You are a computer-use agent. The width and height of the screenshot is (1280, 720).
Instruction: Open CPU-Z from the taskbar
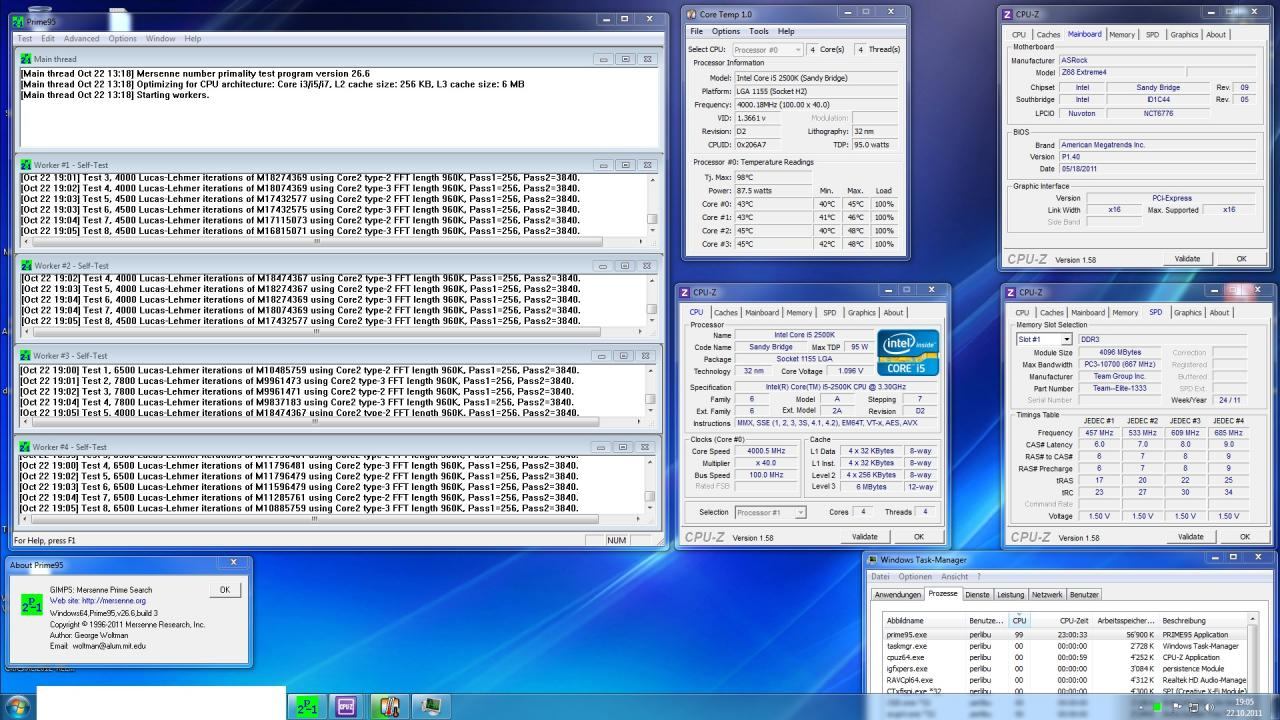pos(346,707)
